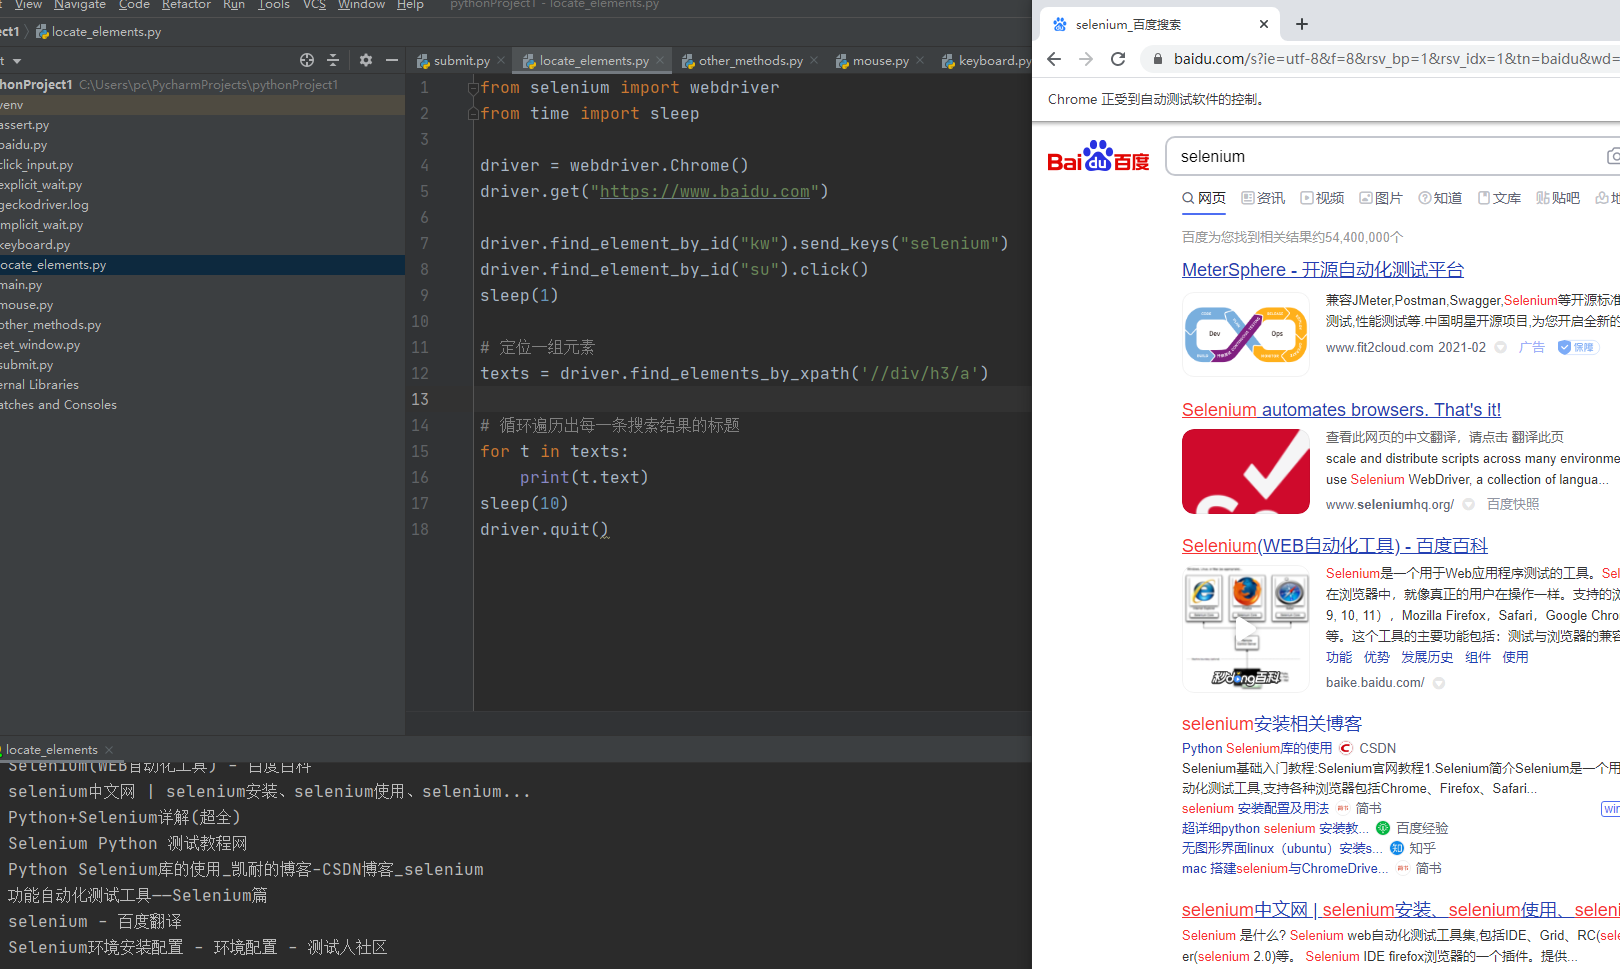Open the Project panel settings gear

point(365,60)
